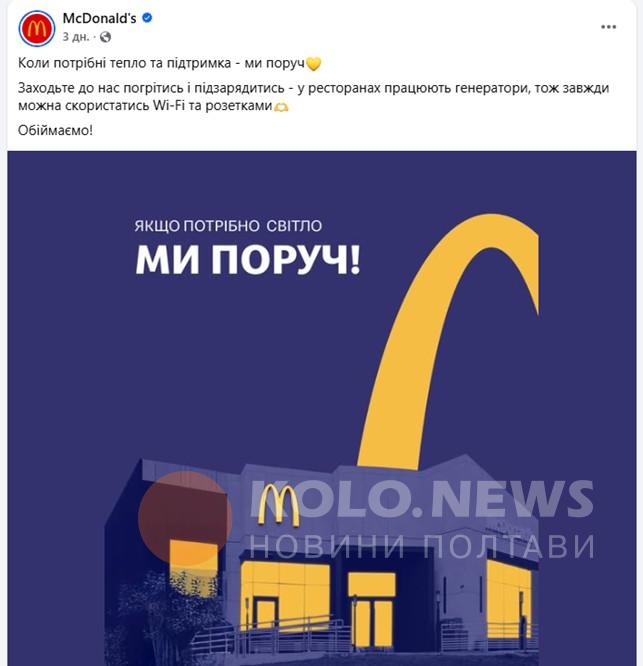
Task: Click the red circle on the building
Action: [x=185, y=518]
